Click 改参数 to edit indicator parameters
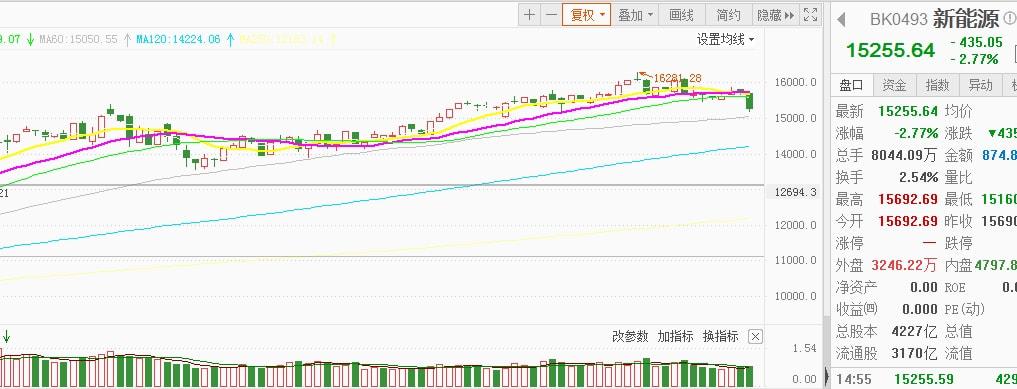The image size is (1017, 389). click(x=630, y=336)
